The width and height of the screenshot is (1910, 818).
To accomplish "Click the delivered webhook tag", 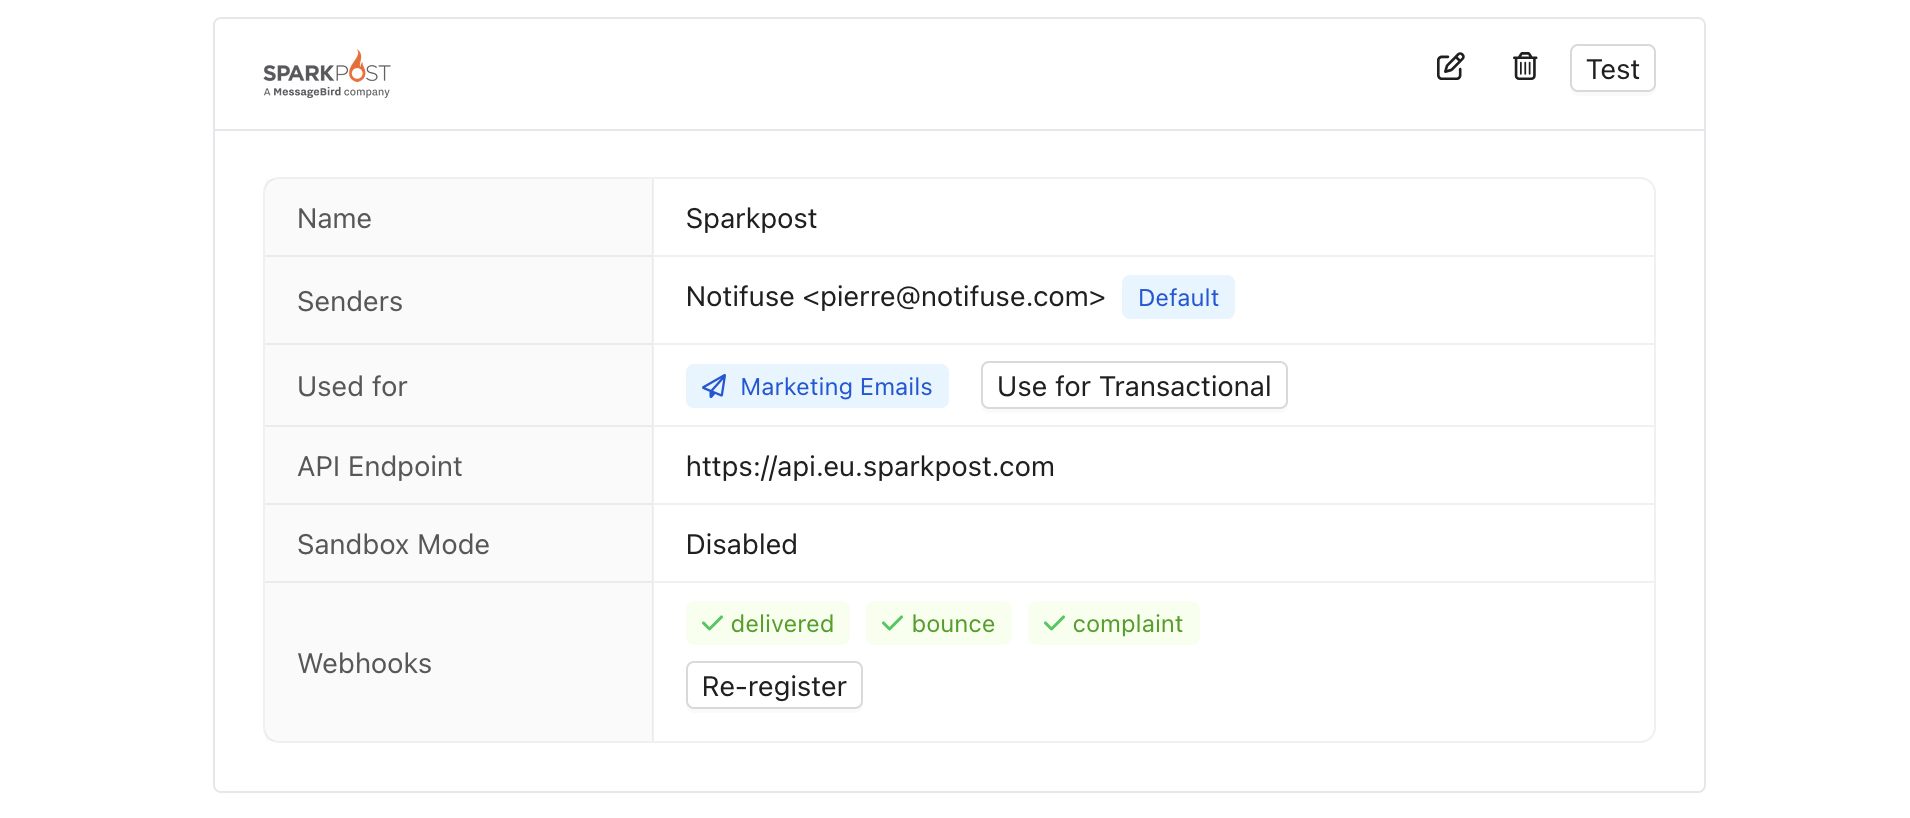I will (767, 624).
